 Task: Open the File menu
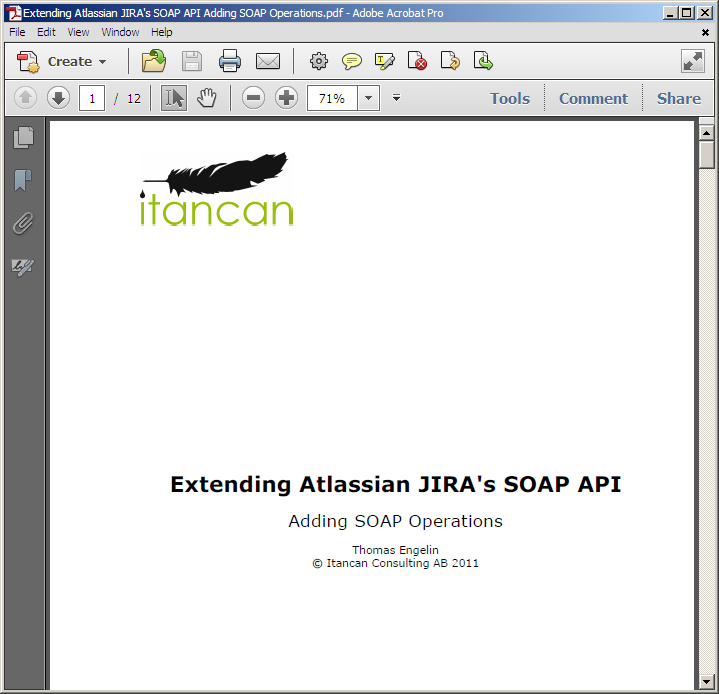[17, 32]
